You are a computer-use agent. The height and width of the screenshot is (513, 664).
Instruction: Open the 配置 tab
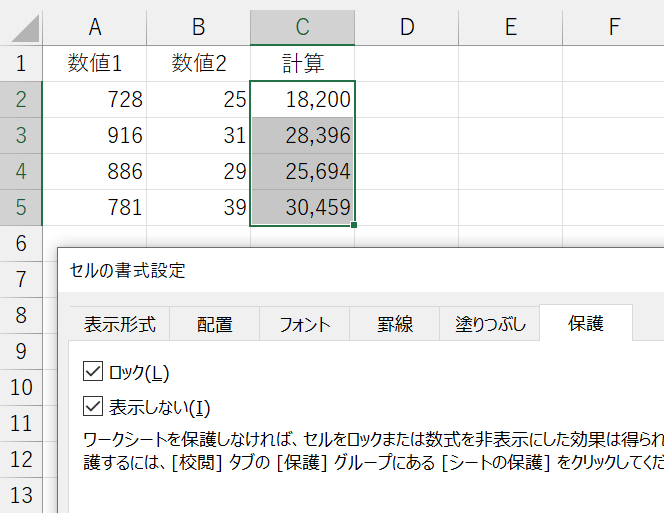(214, 325)
